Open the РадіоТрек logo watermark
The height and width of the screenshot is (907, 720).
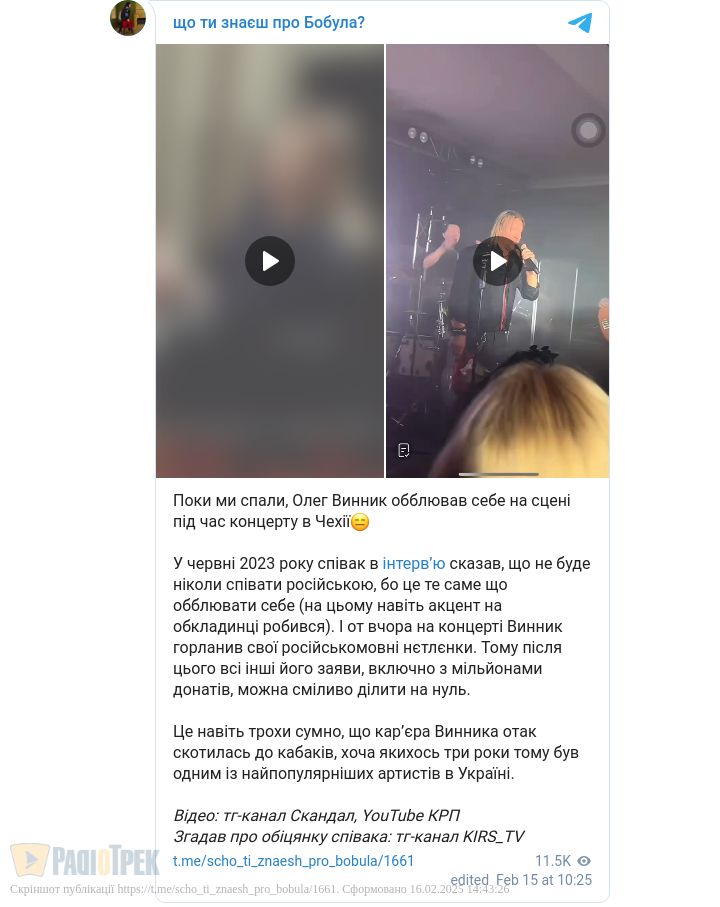tap(84, 860)
